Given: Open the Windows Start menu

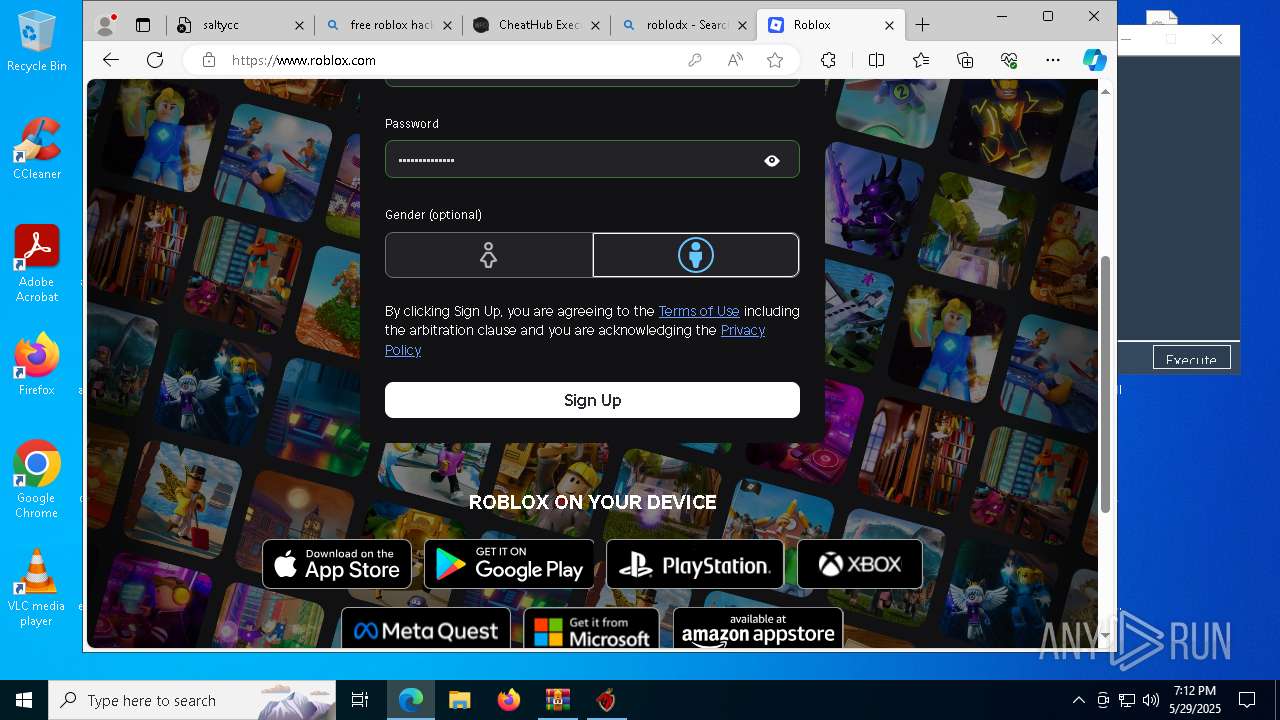Looking at the screenshot, I should (24, 700).
